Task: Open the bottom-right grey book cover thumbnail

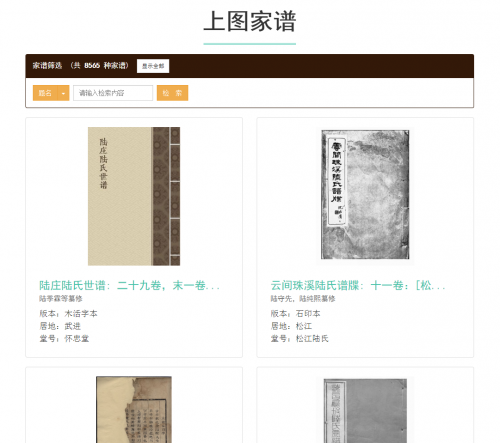Action: point(365,411)
